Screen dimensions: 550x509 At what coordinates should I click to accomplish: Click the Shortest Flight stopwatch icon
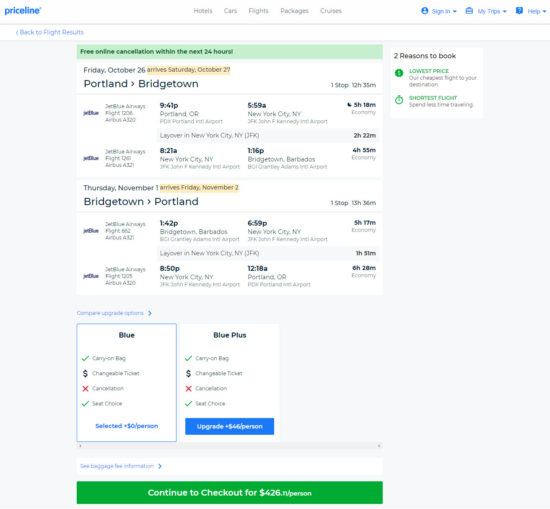(399, 100)
